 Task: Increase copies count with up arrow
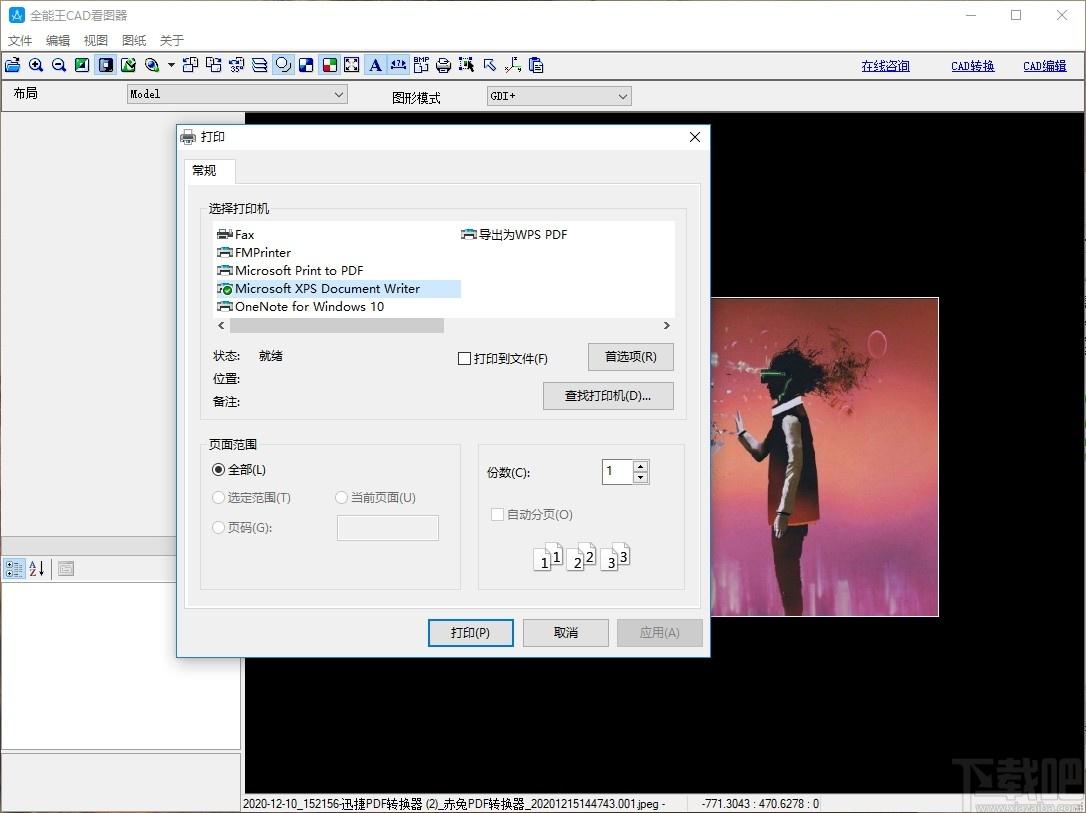point(641,466)
